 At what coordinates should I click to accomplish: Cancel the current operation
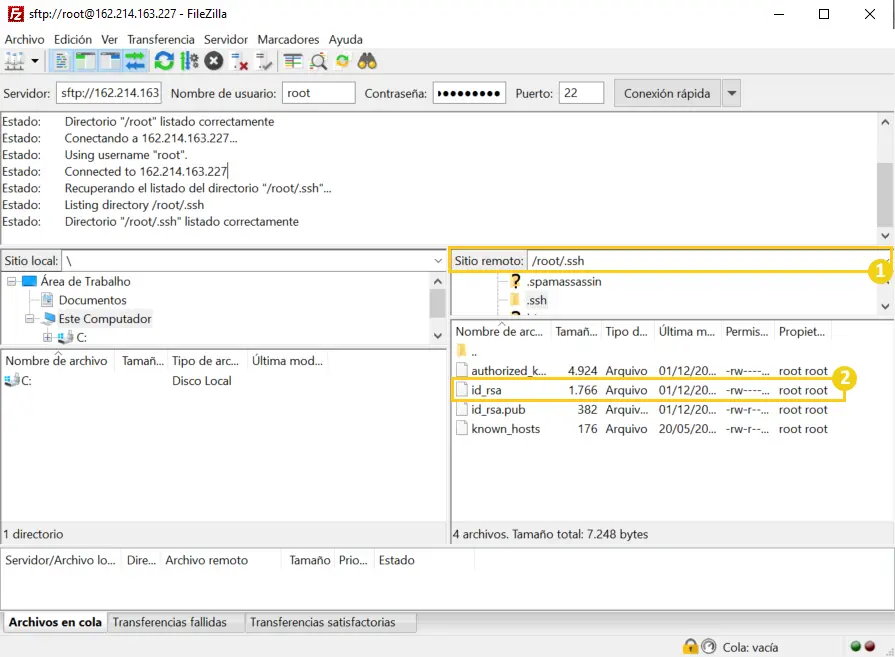[x=214, y=61]
